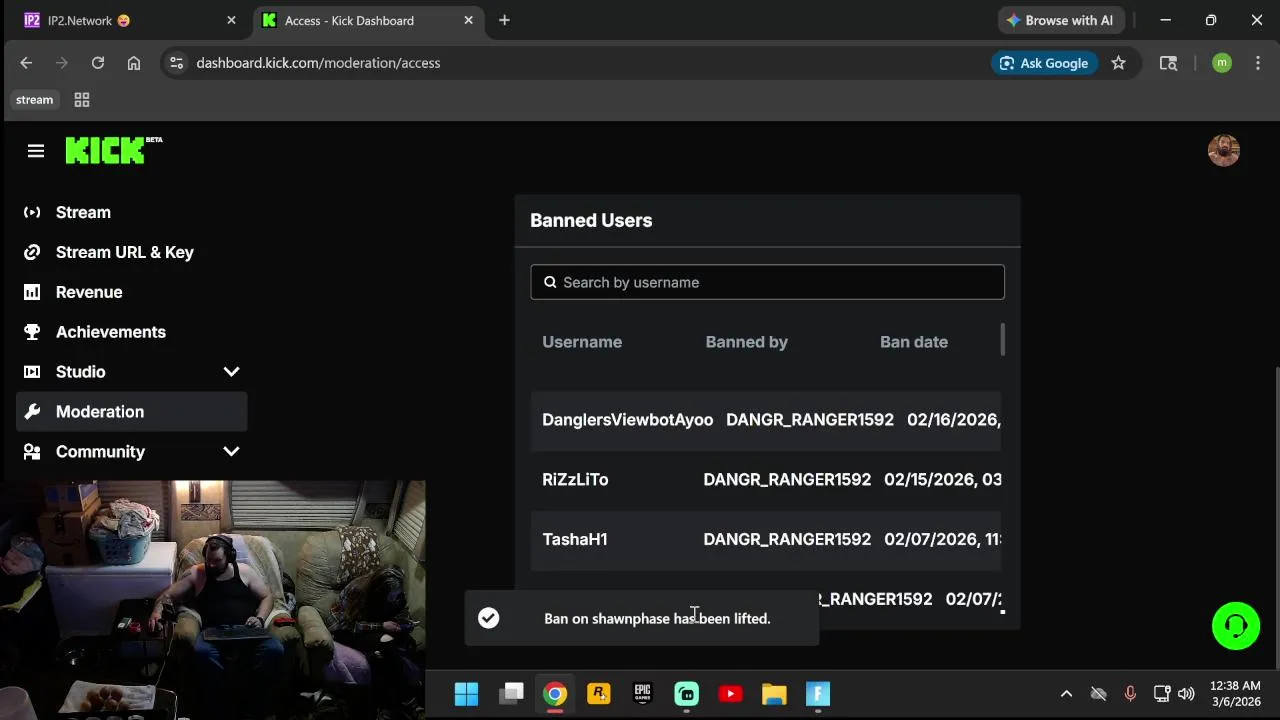Click the Ask Google button
Screen dimensions: 1280x720
(1045, 63)
